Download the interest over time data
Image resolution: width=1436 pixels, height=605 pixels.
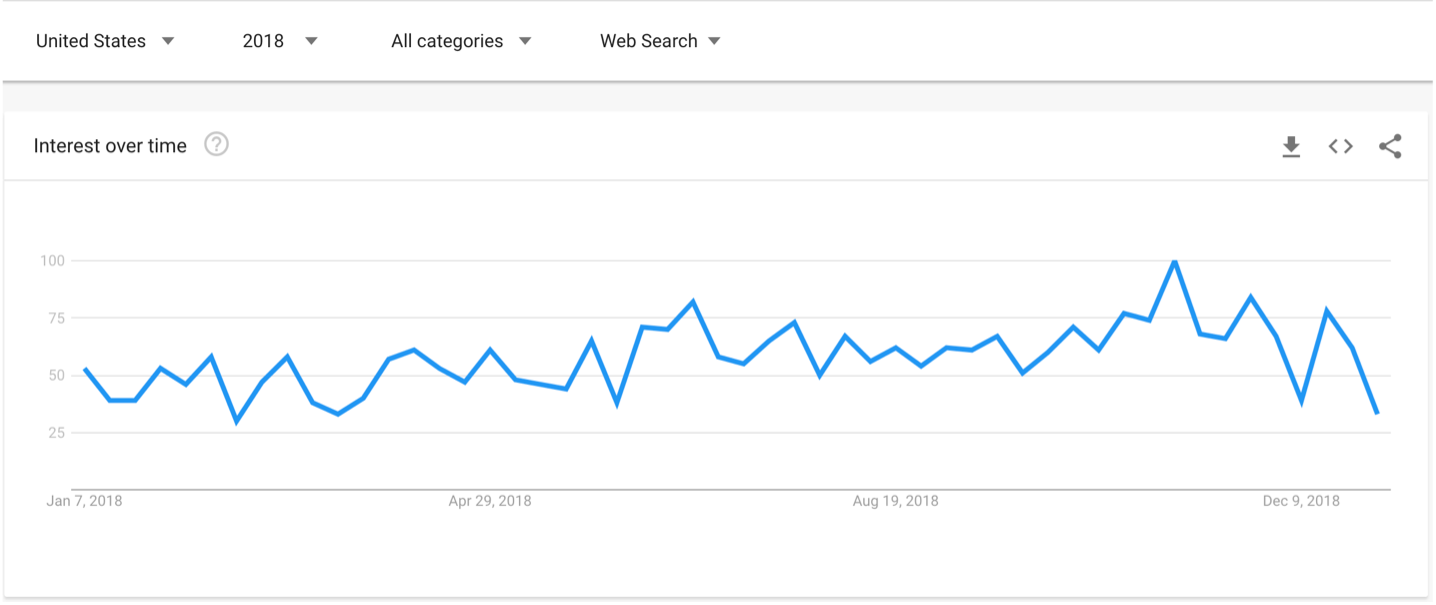coord(1291,147)
